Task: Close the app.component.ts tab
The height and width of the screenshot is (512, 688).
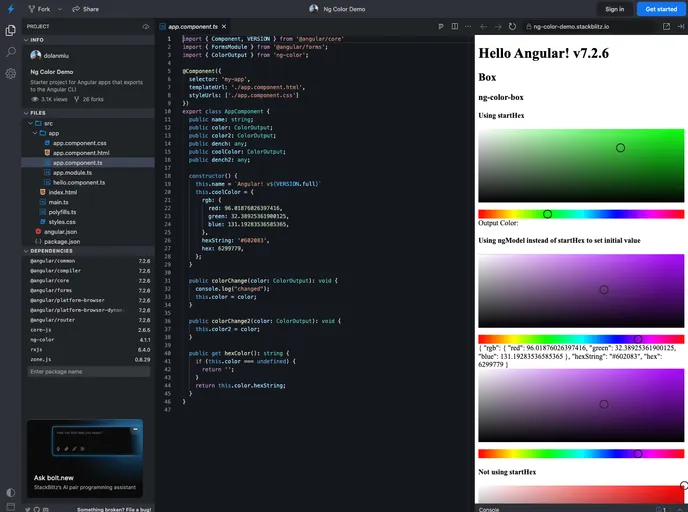Action: pos(224,27)
